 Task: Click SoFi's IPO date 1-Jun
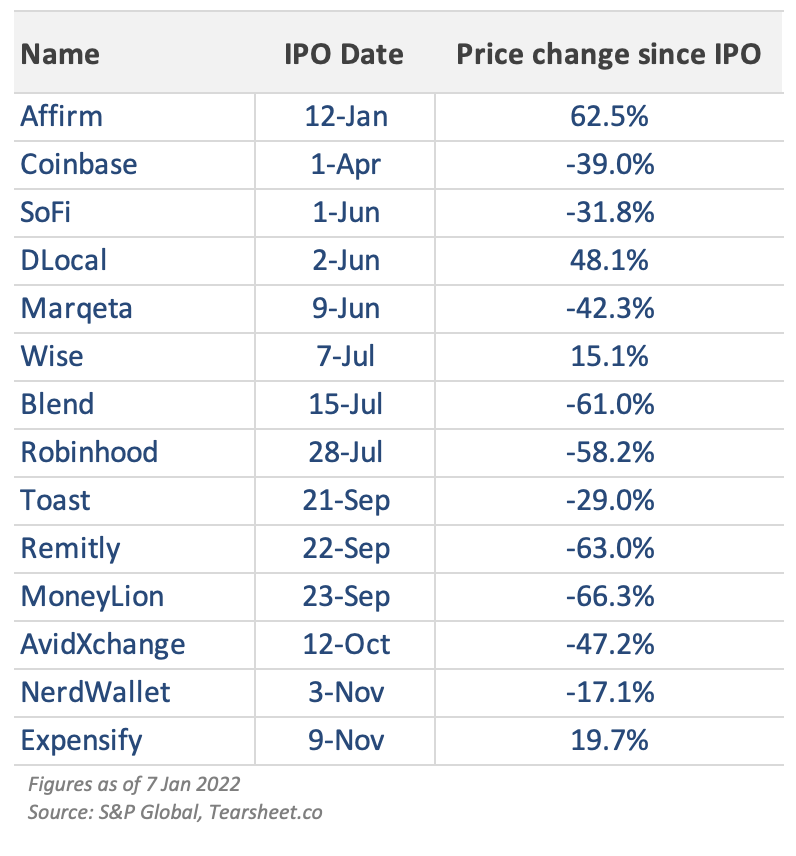pos(345,212)
